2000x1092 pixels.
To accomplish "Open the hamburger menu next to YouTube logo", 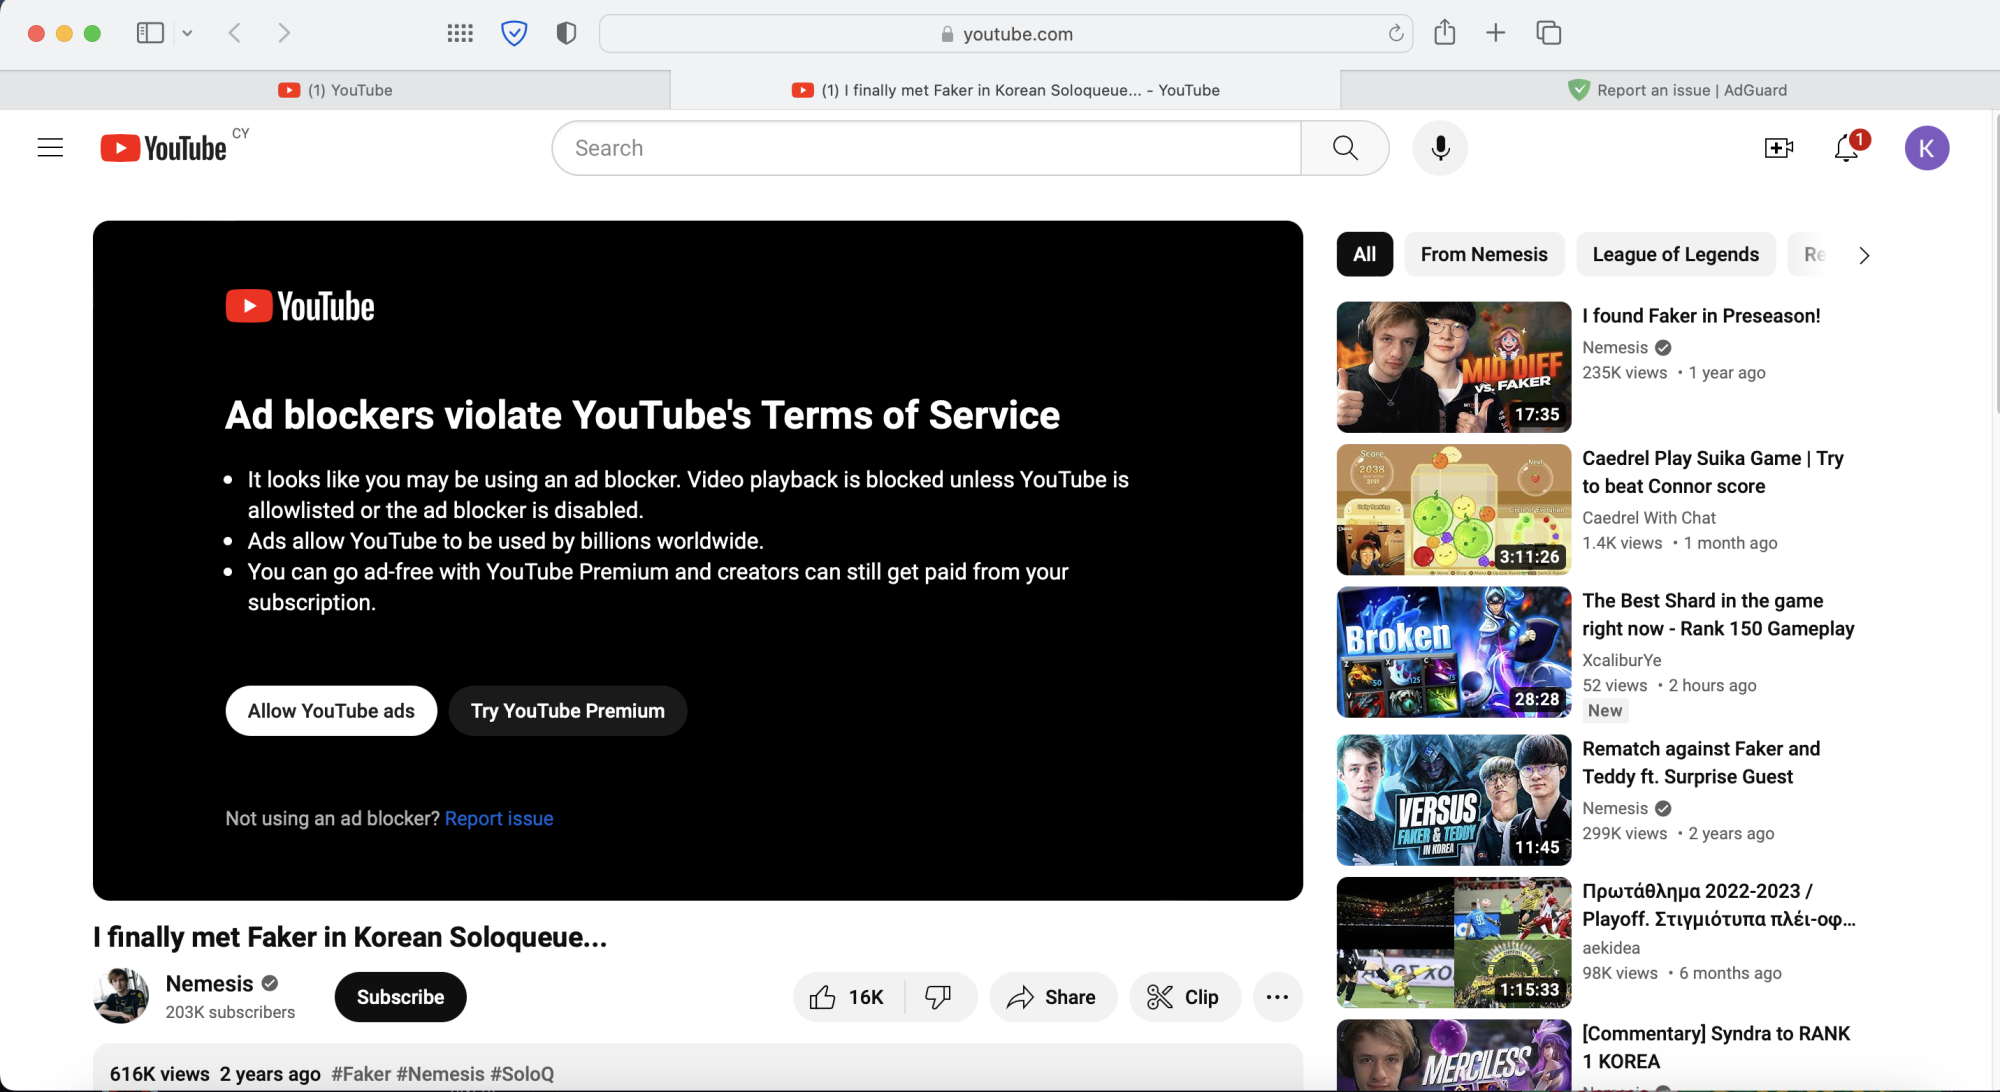I will tap(50, 147).
